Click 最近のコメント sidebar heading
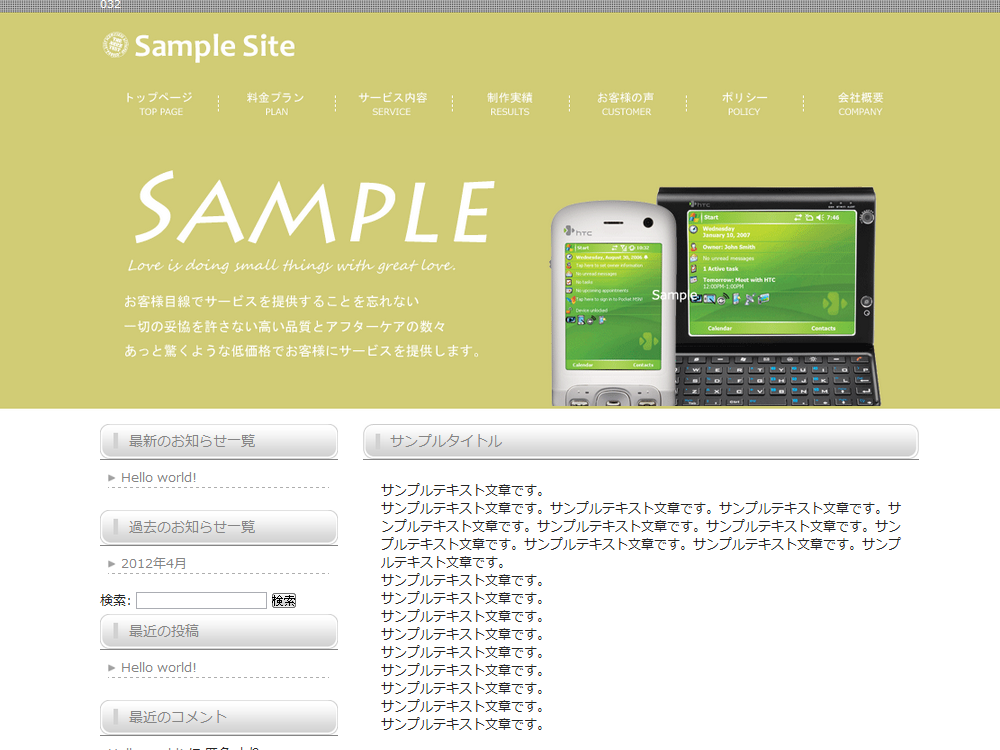This screenshot has width=1000, height=750. tap(219, 717)
